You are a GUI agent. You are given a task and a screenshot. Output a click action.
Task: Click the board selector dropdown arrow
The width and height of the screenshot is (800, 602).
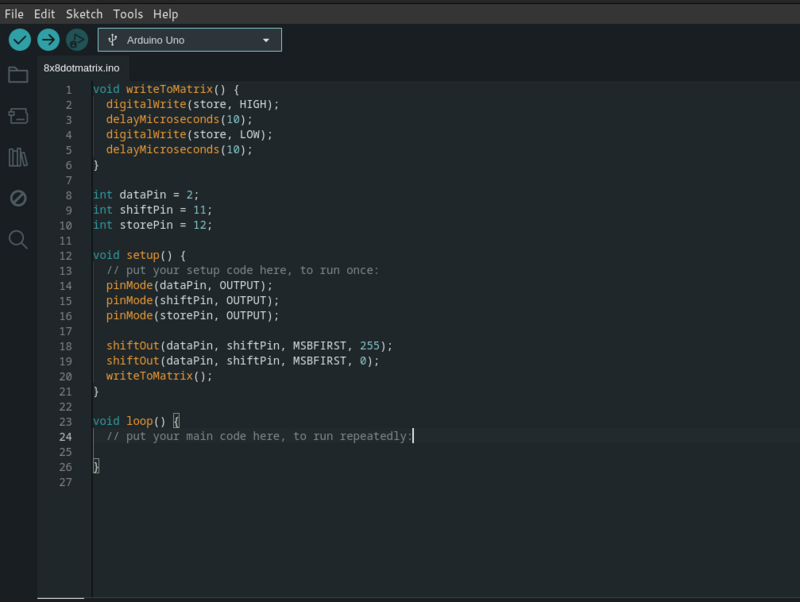tap(266, 40)
